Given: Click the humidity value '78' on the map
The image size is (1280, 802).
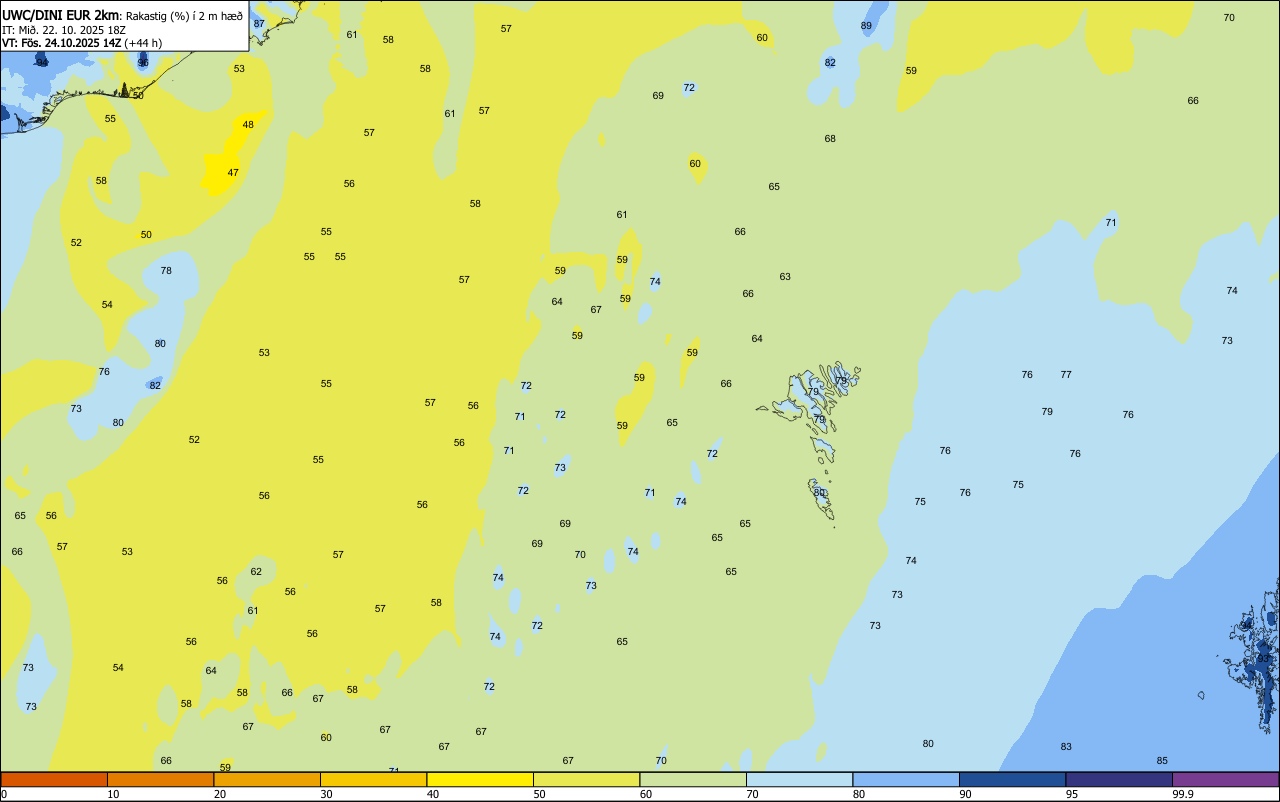Looking at the screenshot, I should (x=166, y=271).
